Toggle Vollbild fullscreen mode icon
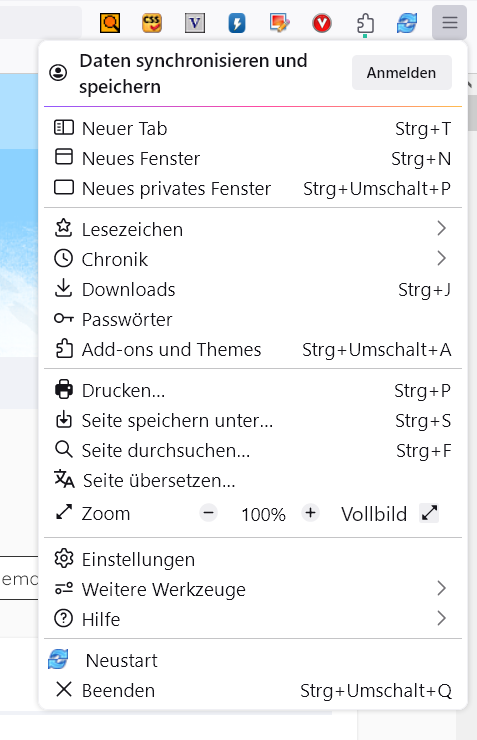The image size is (477, 740). pos(429,513)
